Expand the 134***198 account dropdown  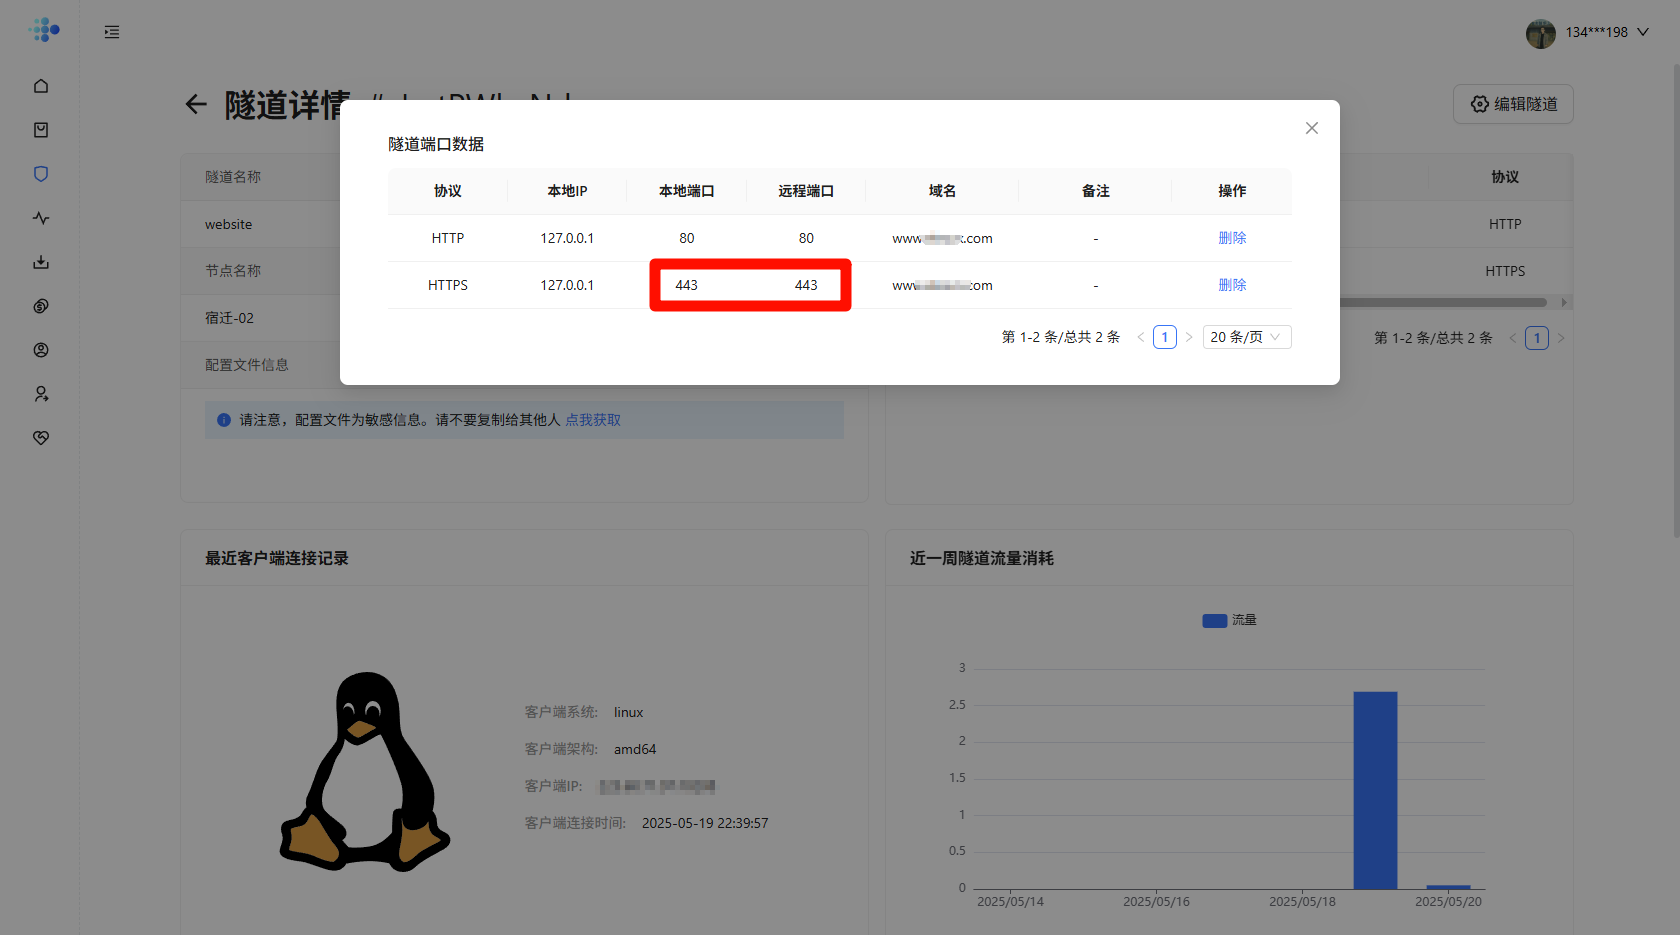pyautogui.click(x=1643, y=32)
